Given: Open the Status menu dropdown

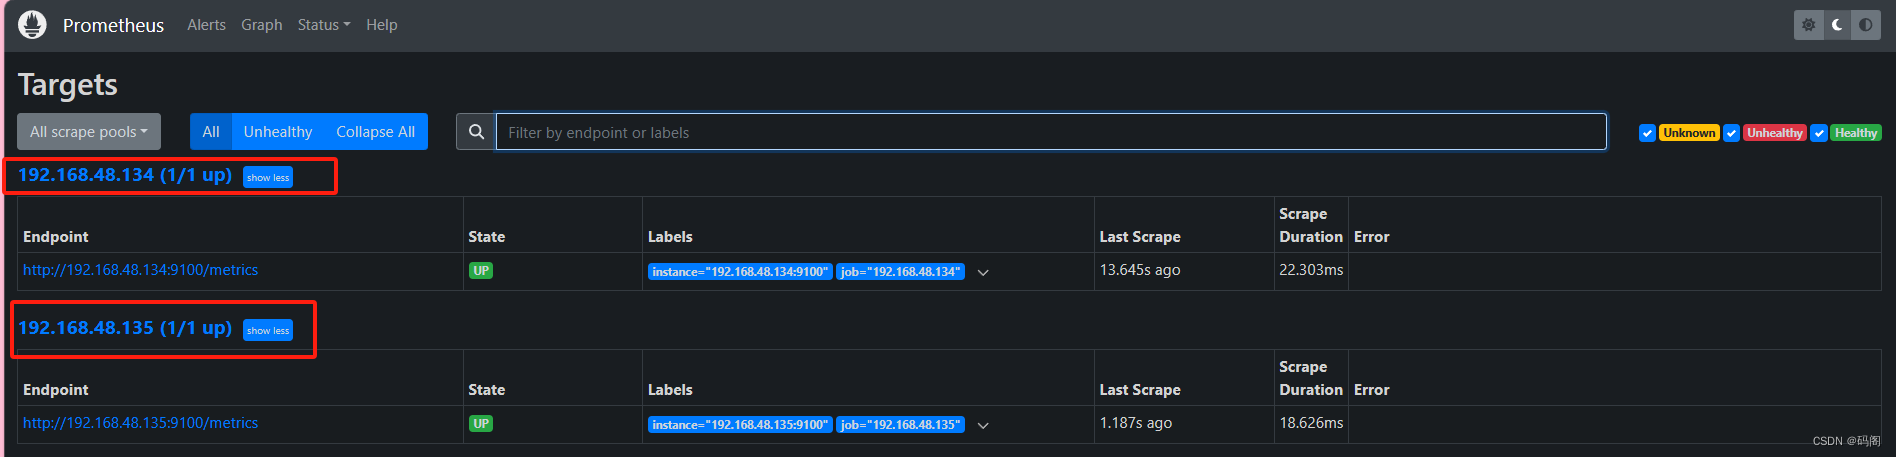Looking at the screenshot, I should pos(324,25).
